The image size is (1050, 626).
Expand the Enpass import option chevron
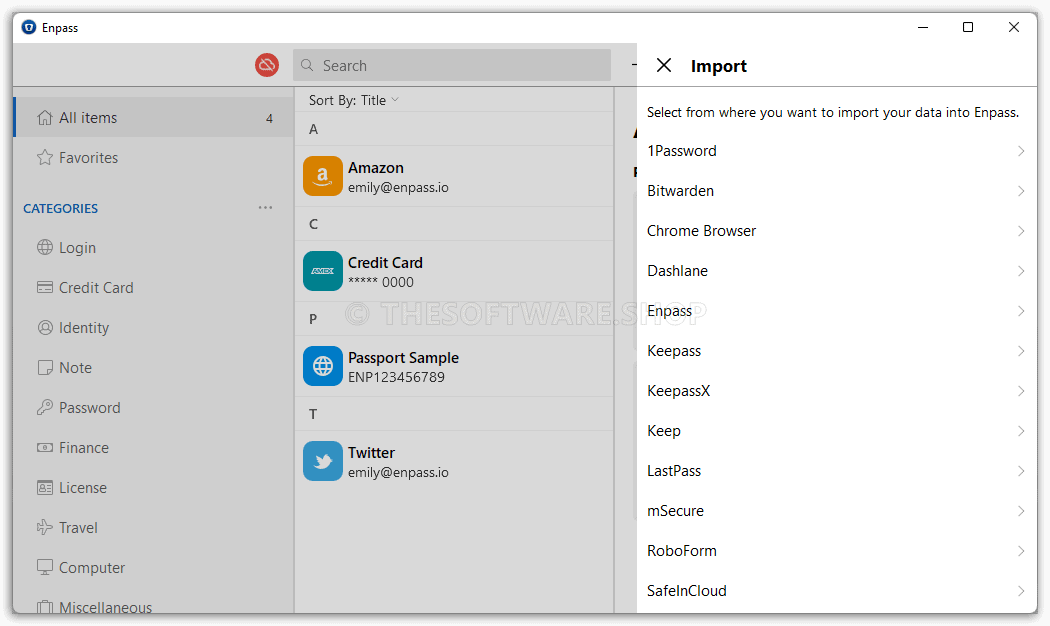pos(1021,311)
